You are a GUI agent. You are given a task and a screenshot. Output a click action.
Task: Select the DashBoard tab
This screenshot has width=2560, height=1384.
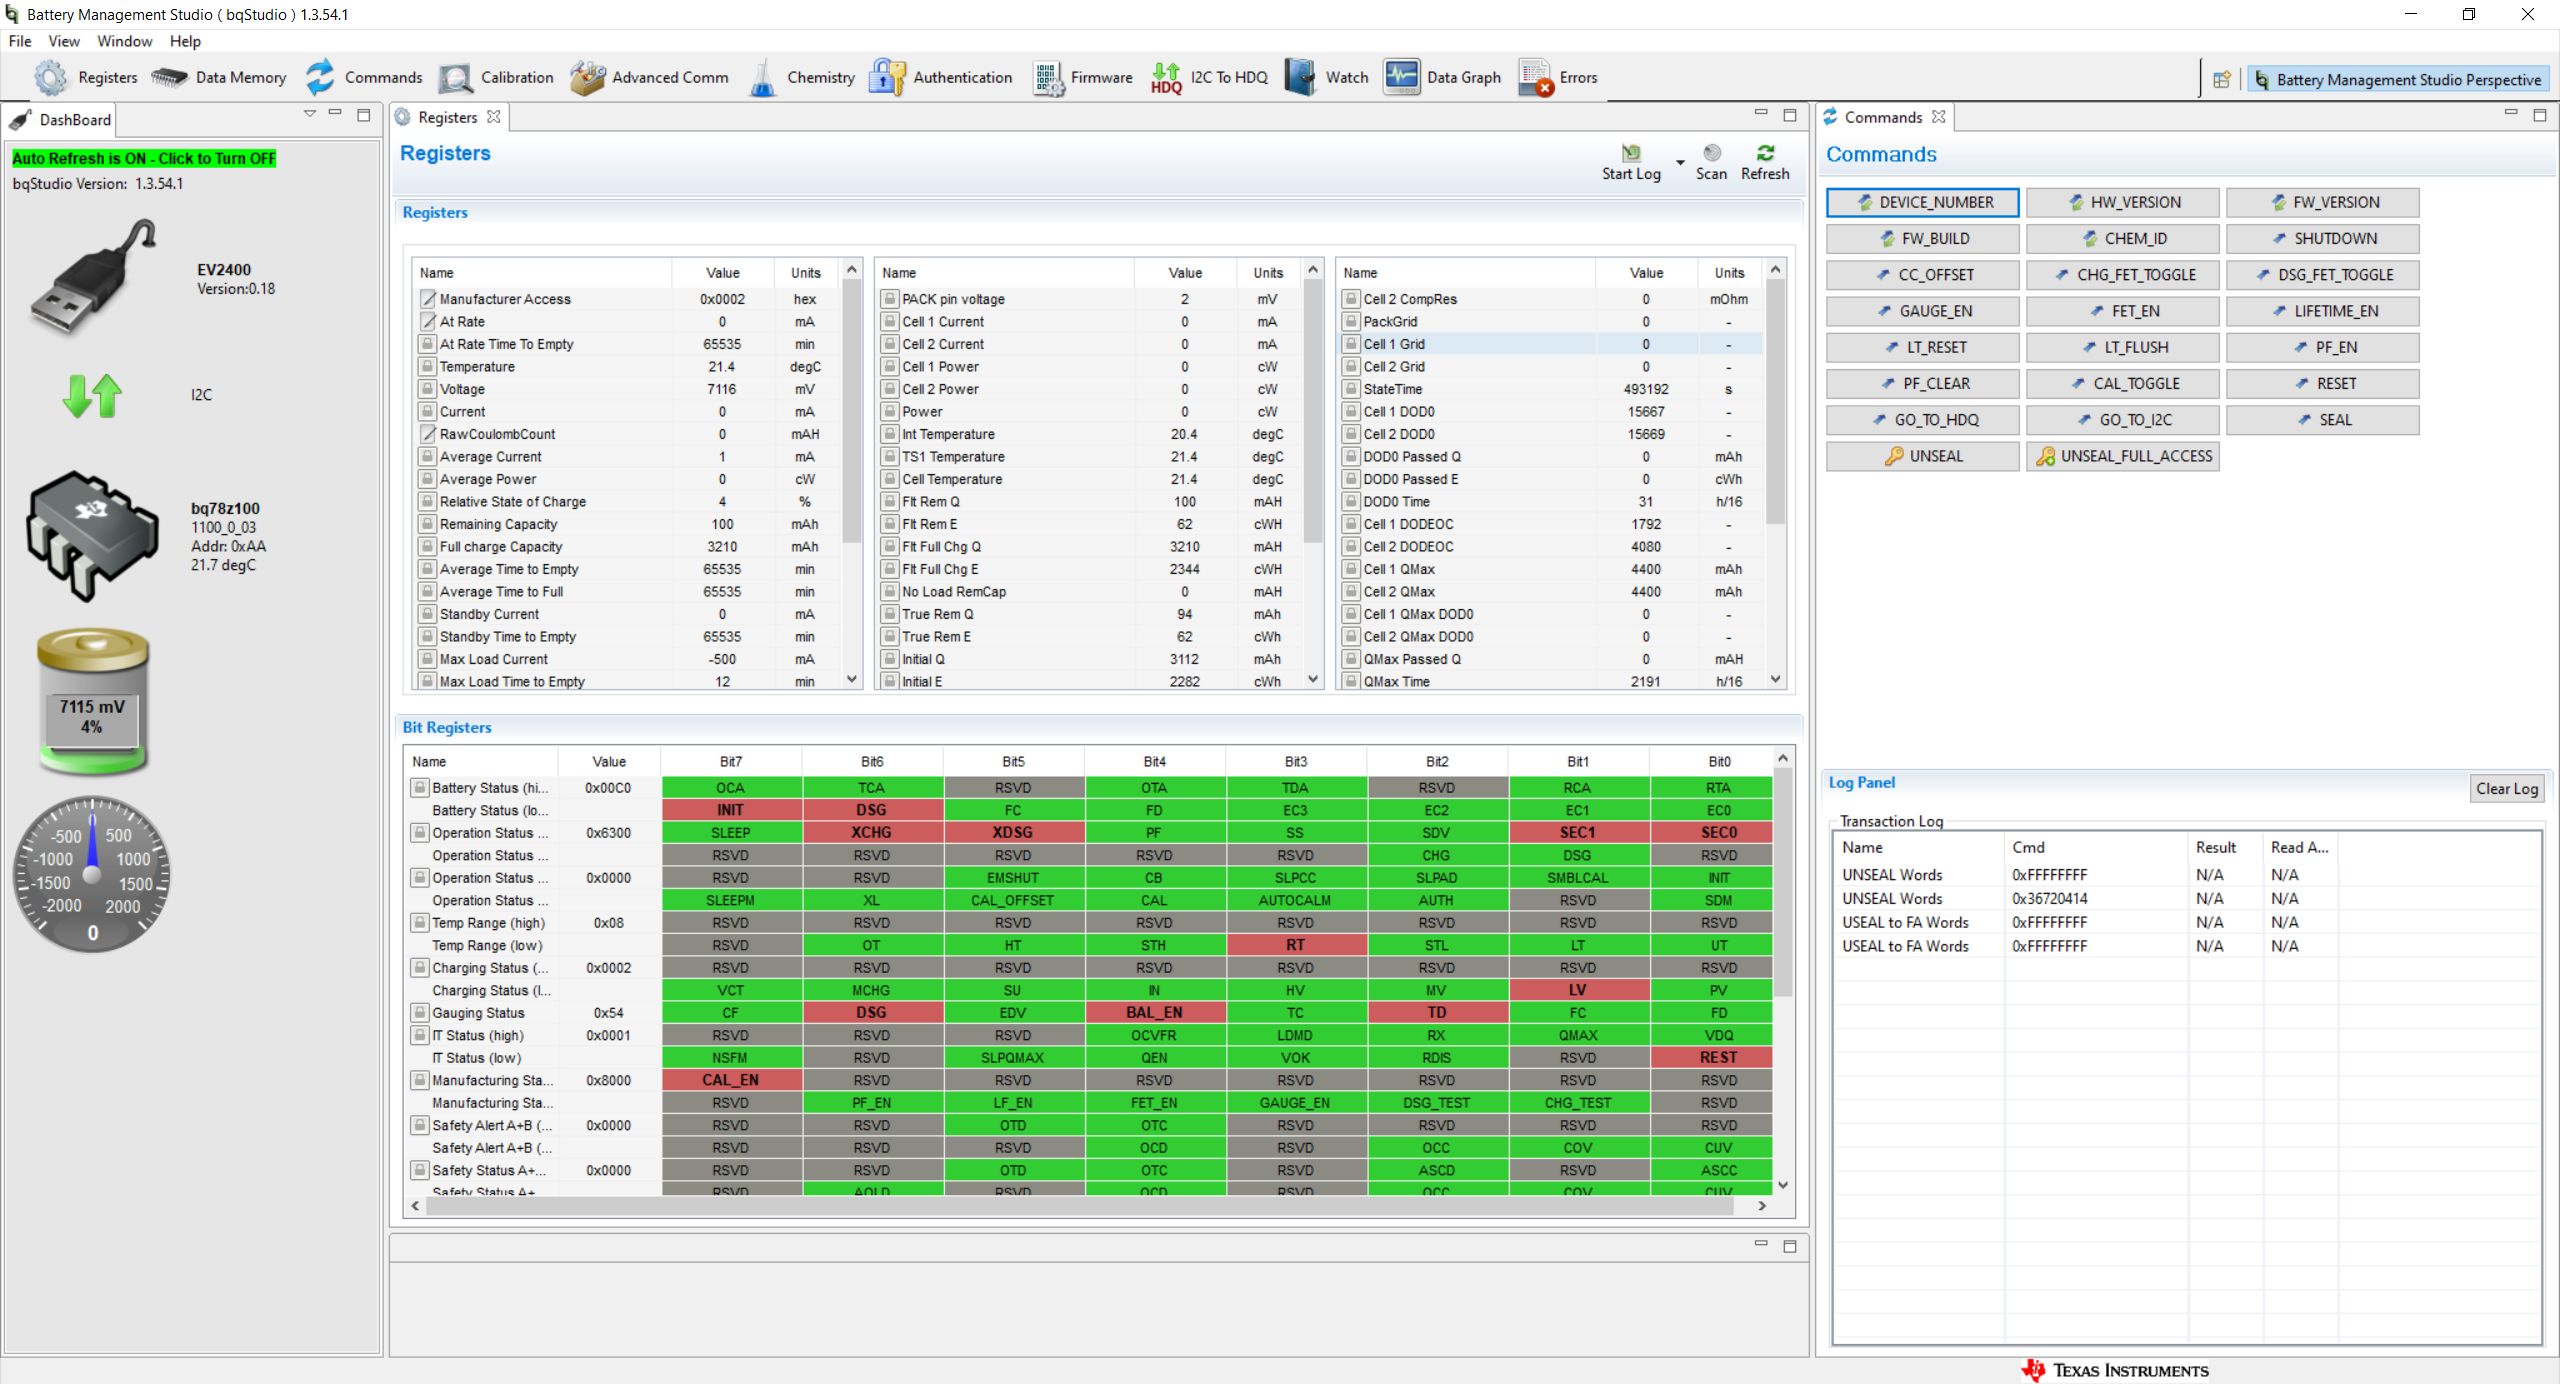click(x=60, y=119)
